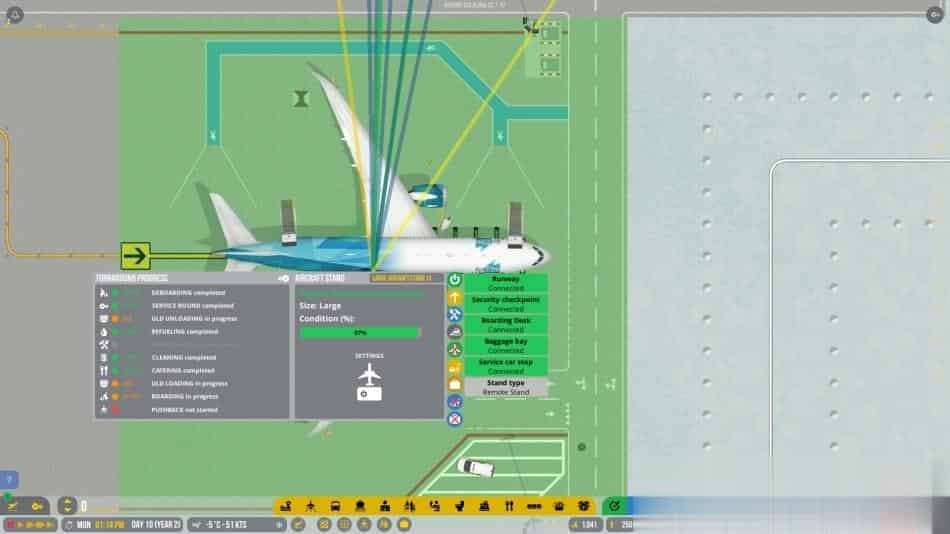Click the blue circle icon with red X
The image size is (950, 534).
tap(454, 419)
